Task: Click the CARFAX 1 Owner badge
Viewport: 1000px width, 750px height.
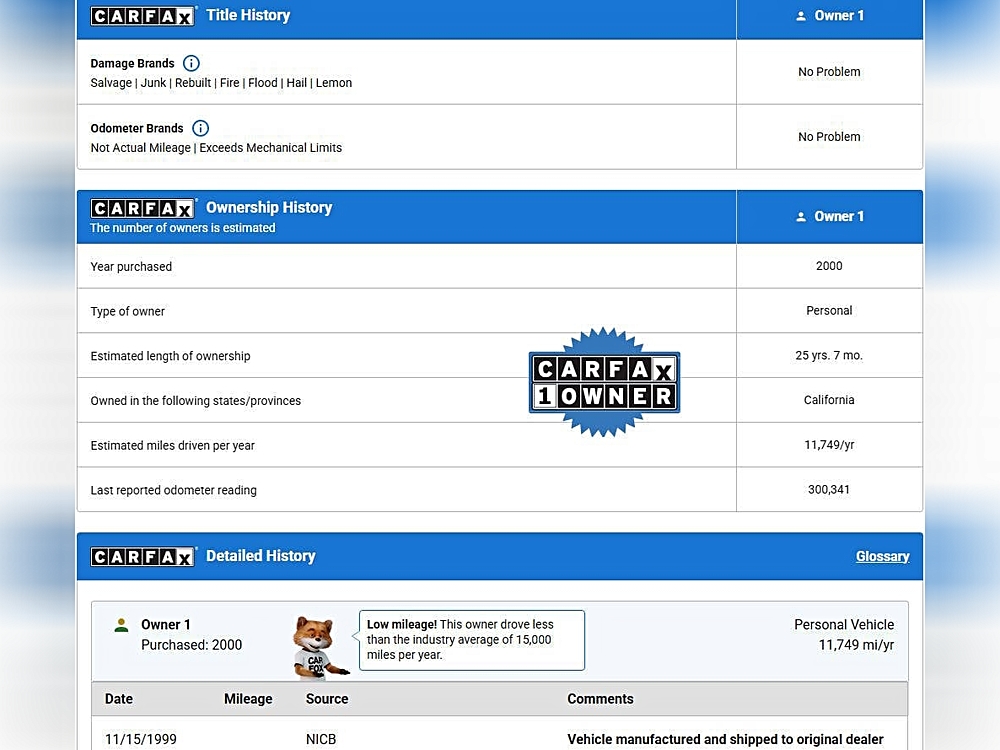Action: click(604, 382)
